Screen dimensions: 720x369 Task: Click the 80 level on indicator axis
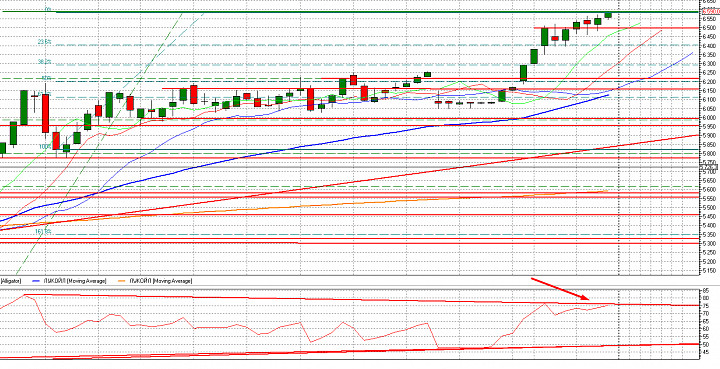tap(707, 298)
